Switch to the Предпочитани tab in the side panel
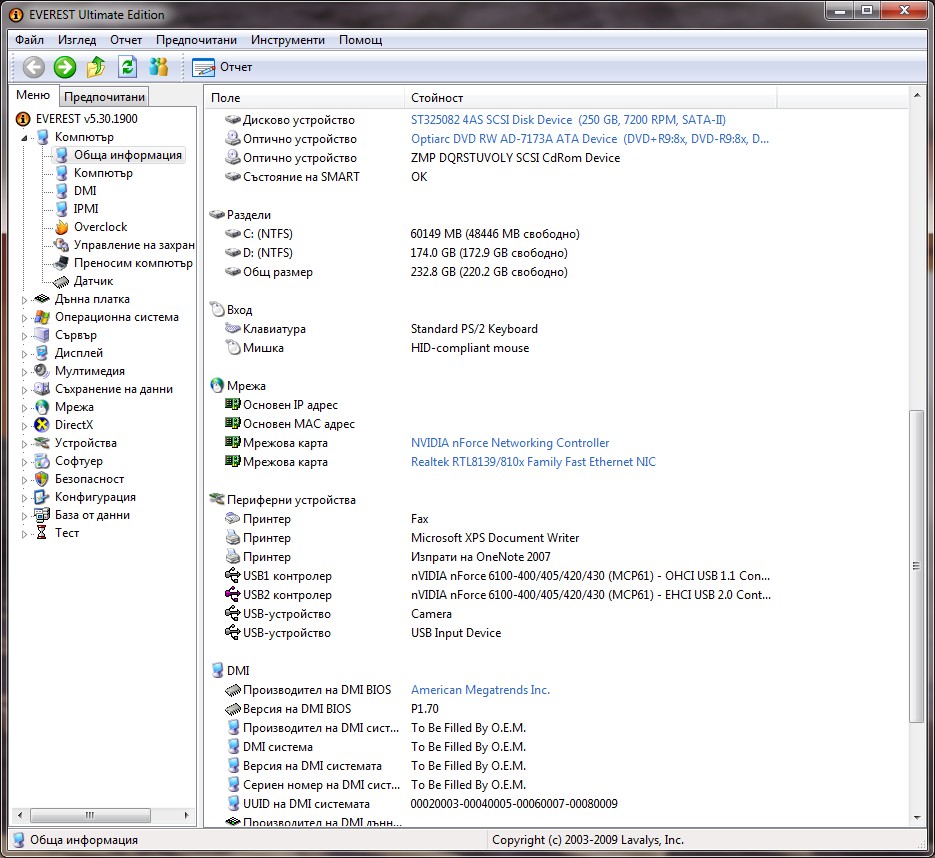The image size is (935, 858). coord(104,97)
